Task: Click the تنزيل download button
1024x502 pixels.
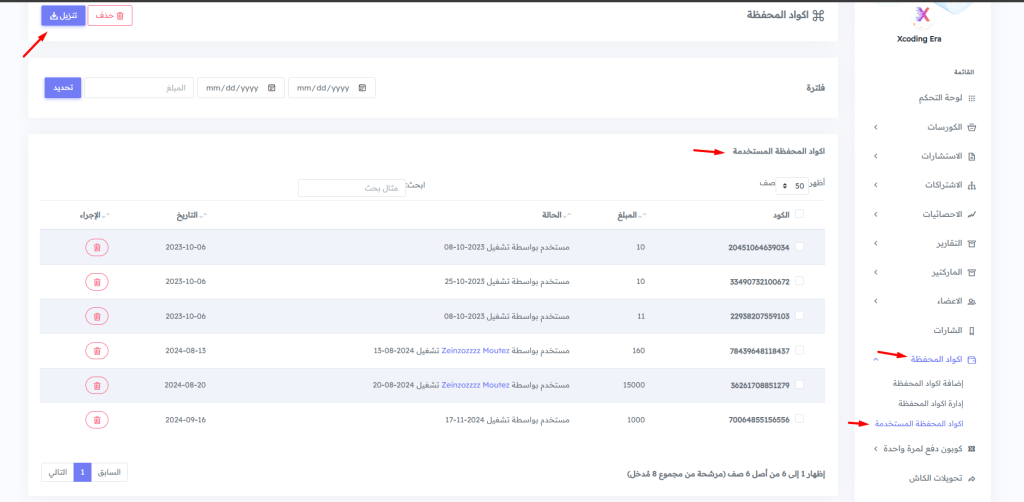Action: coord(63,16)
